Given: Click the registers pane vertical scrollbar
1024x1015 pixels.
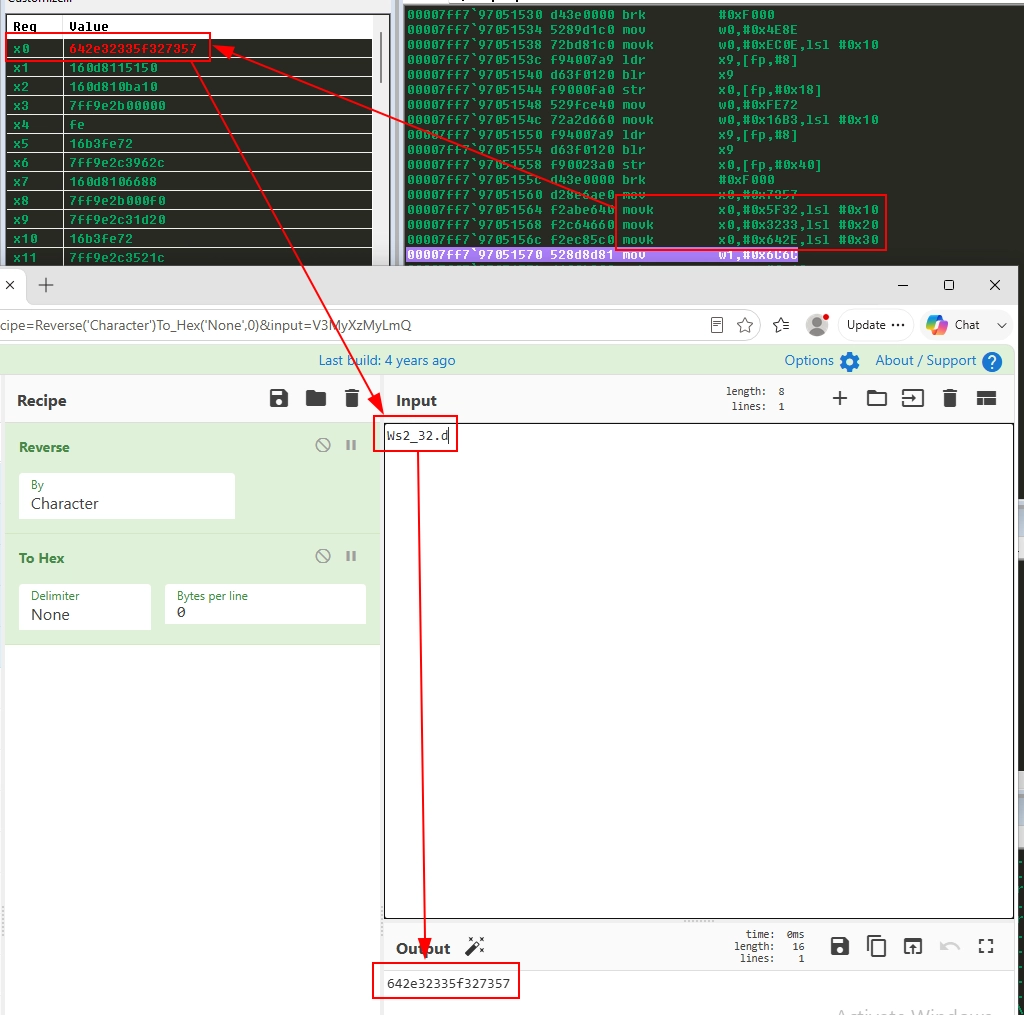Looking at the screenshot, I should coord(381,59).
